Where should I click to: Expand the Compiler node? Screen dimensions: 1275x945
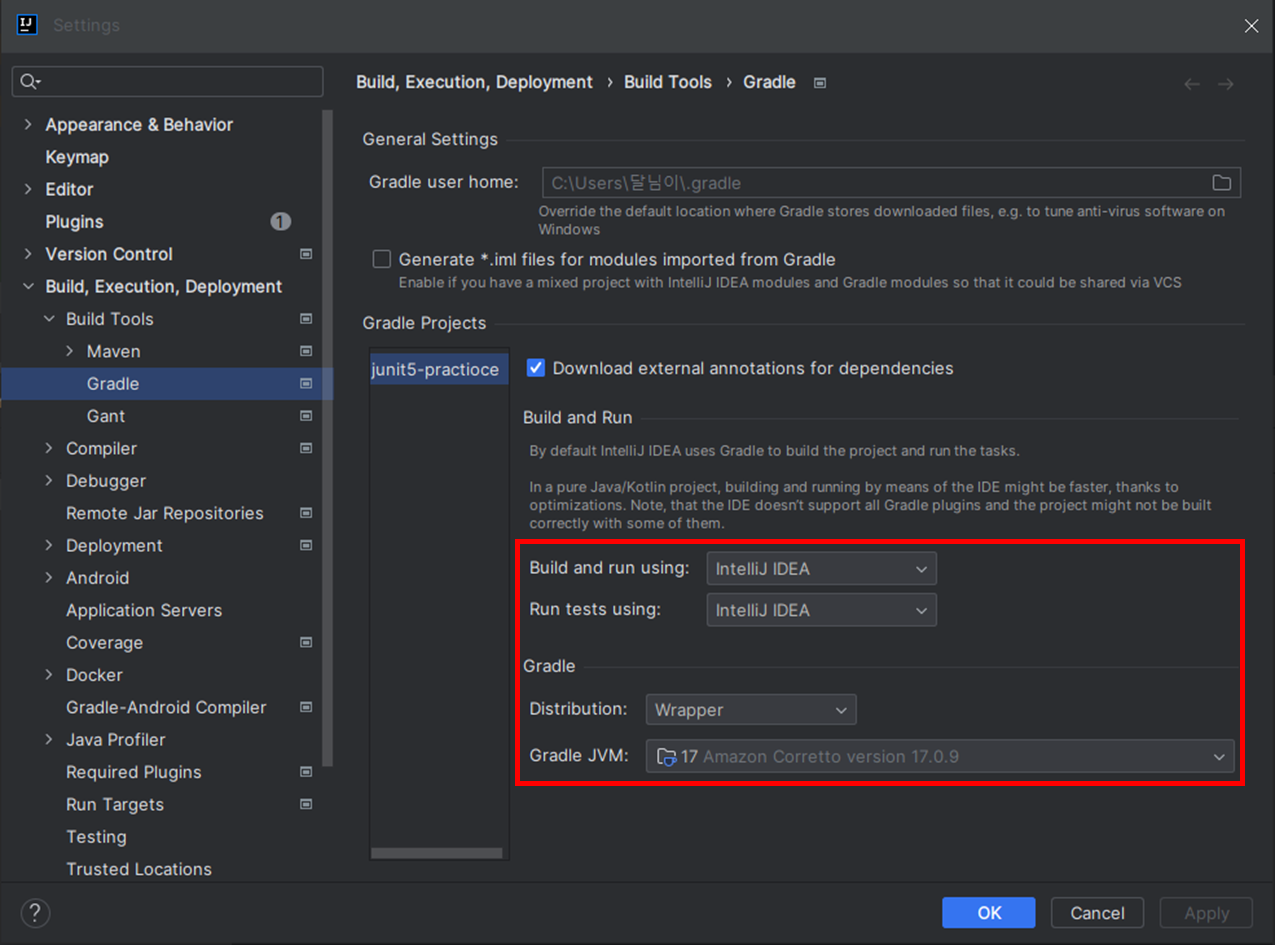(x=49, y=448)
